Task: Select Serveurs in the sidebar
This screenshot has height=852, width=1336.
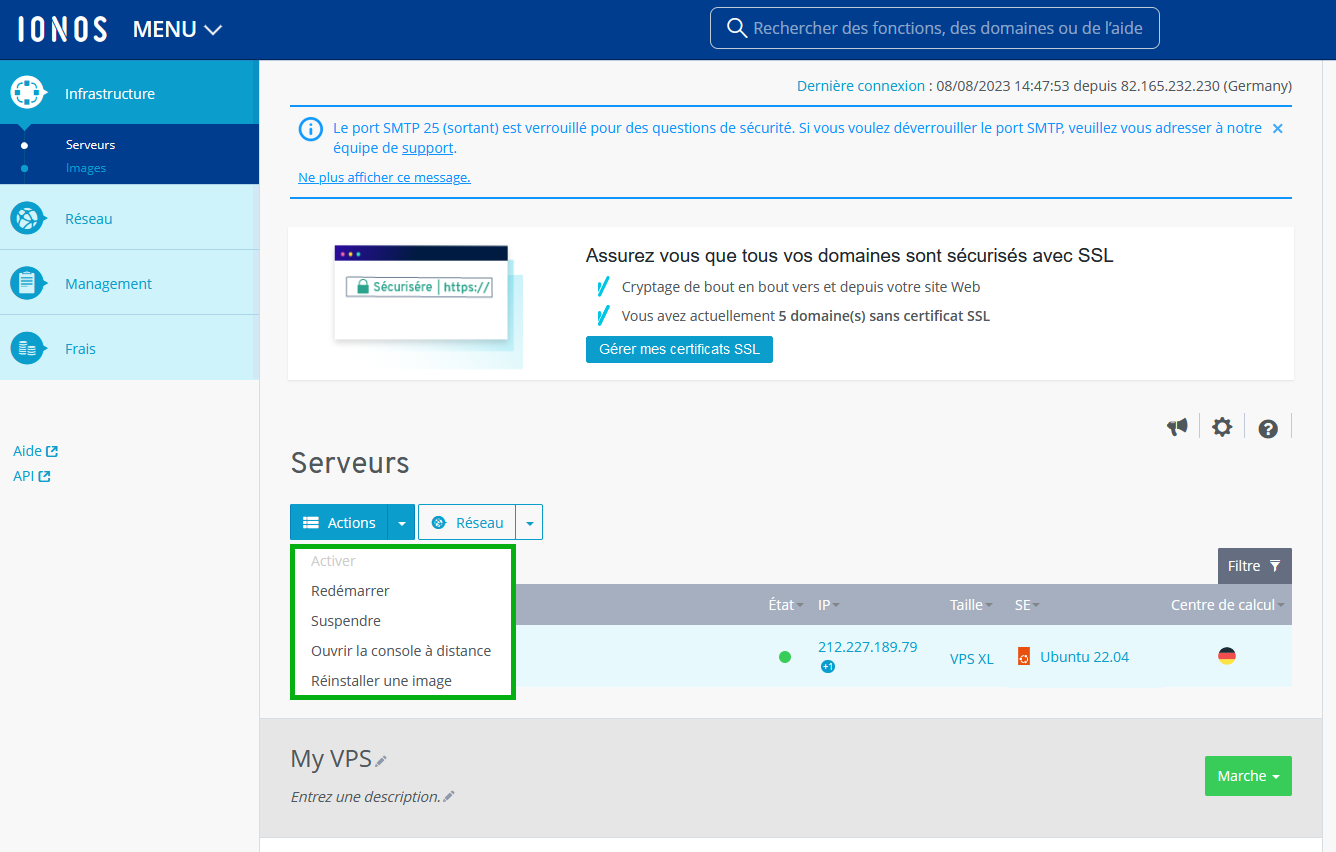Action: point(90,145)
